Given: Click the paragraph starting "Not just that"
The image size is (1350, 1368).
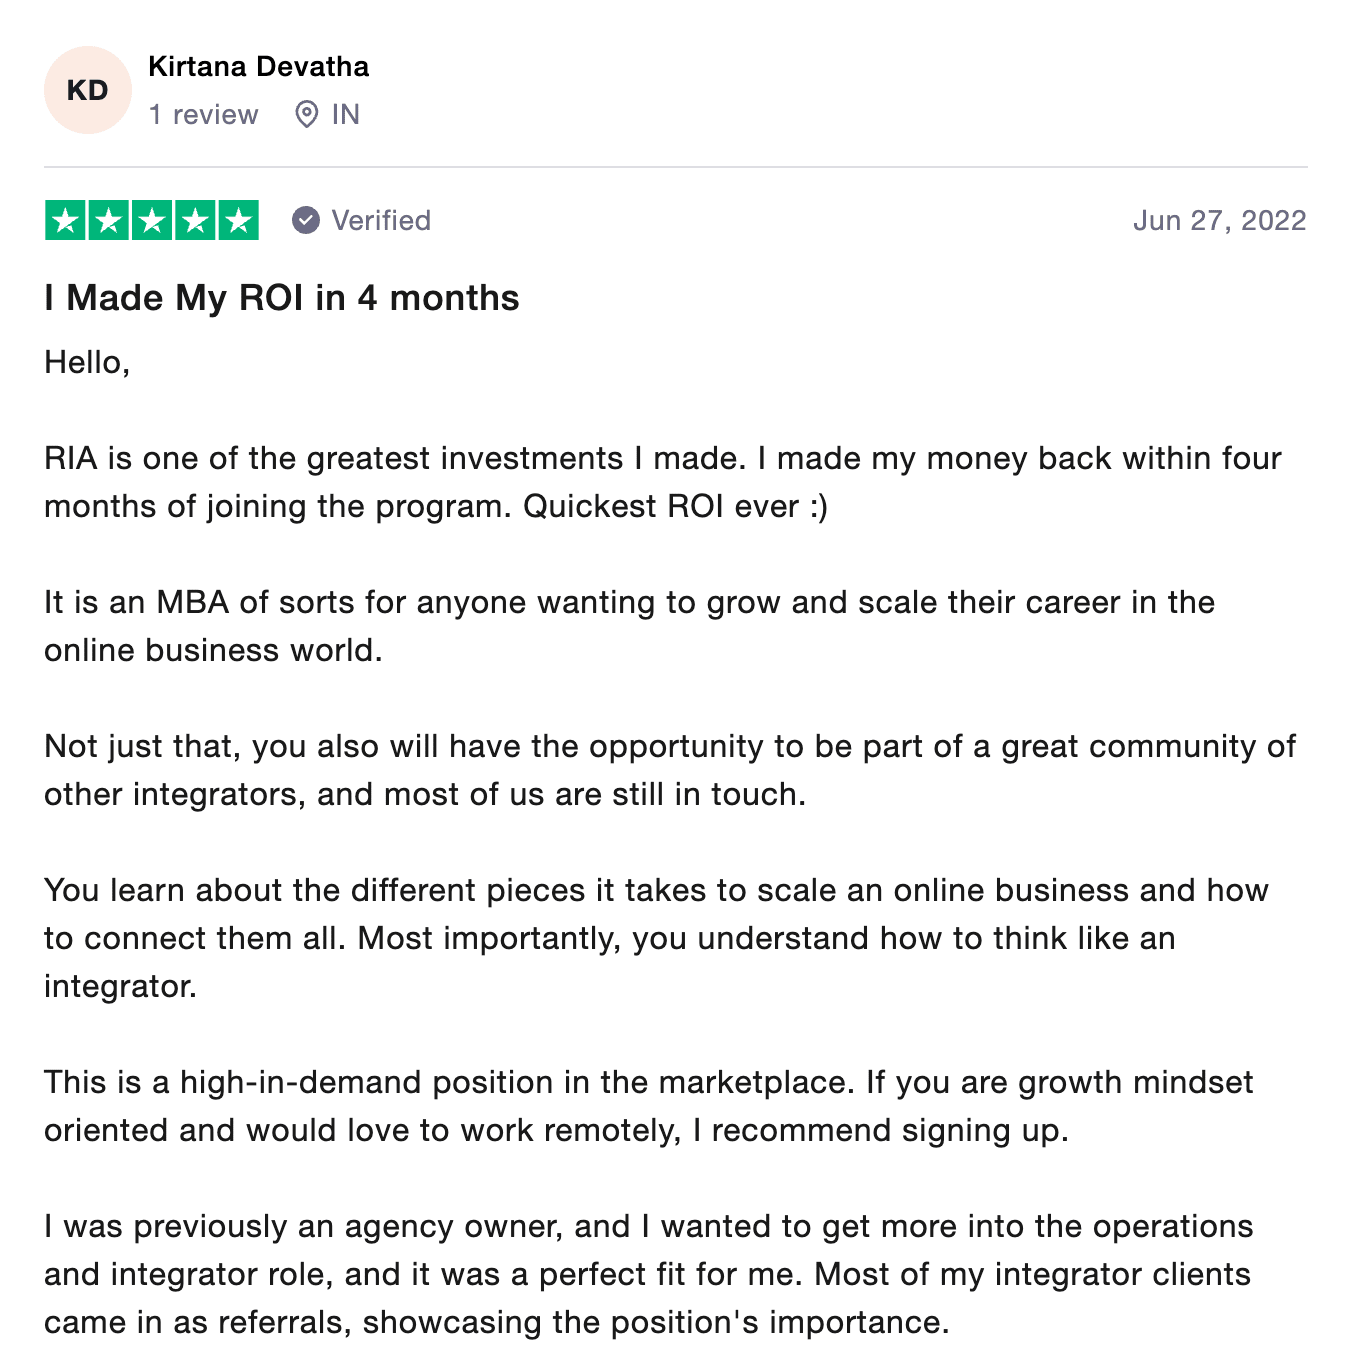Looking at the screenshot, I should coord(669,770).
